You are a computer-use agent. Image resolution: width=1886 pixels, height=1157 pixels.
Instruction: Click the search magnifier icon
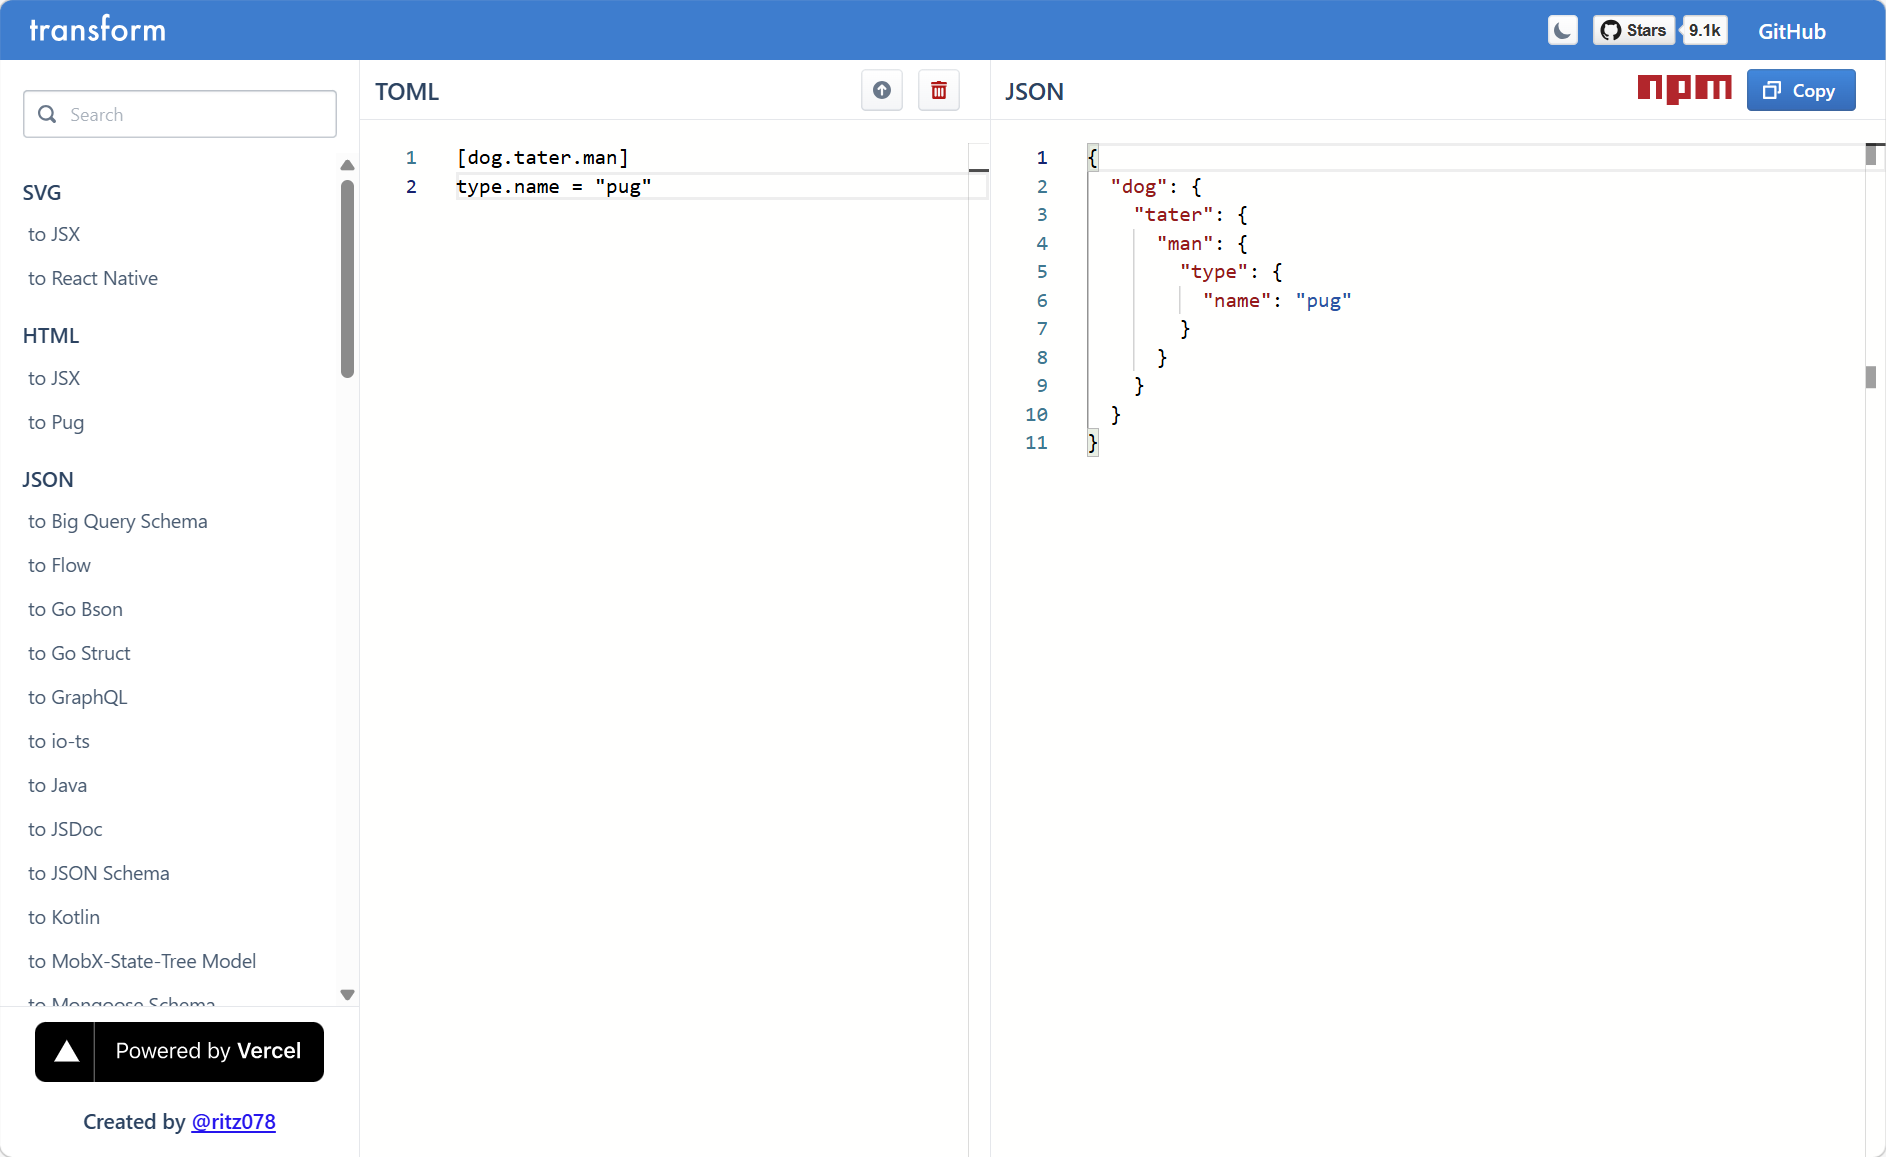click(47, 115)
